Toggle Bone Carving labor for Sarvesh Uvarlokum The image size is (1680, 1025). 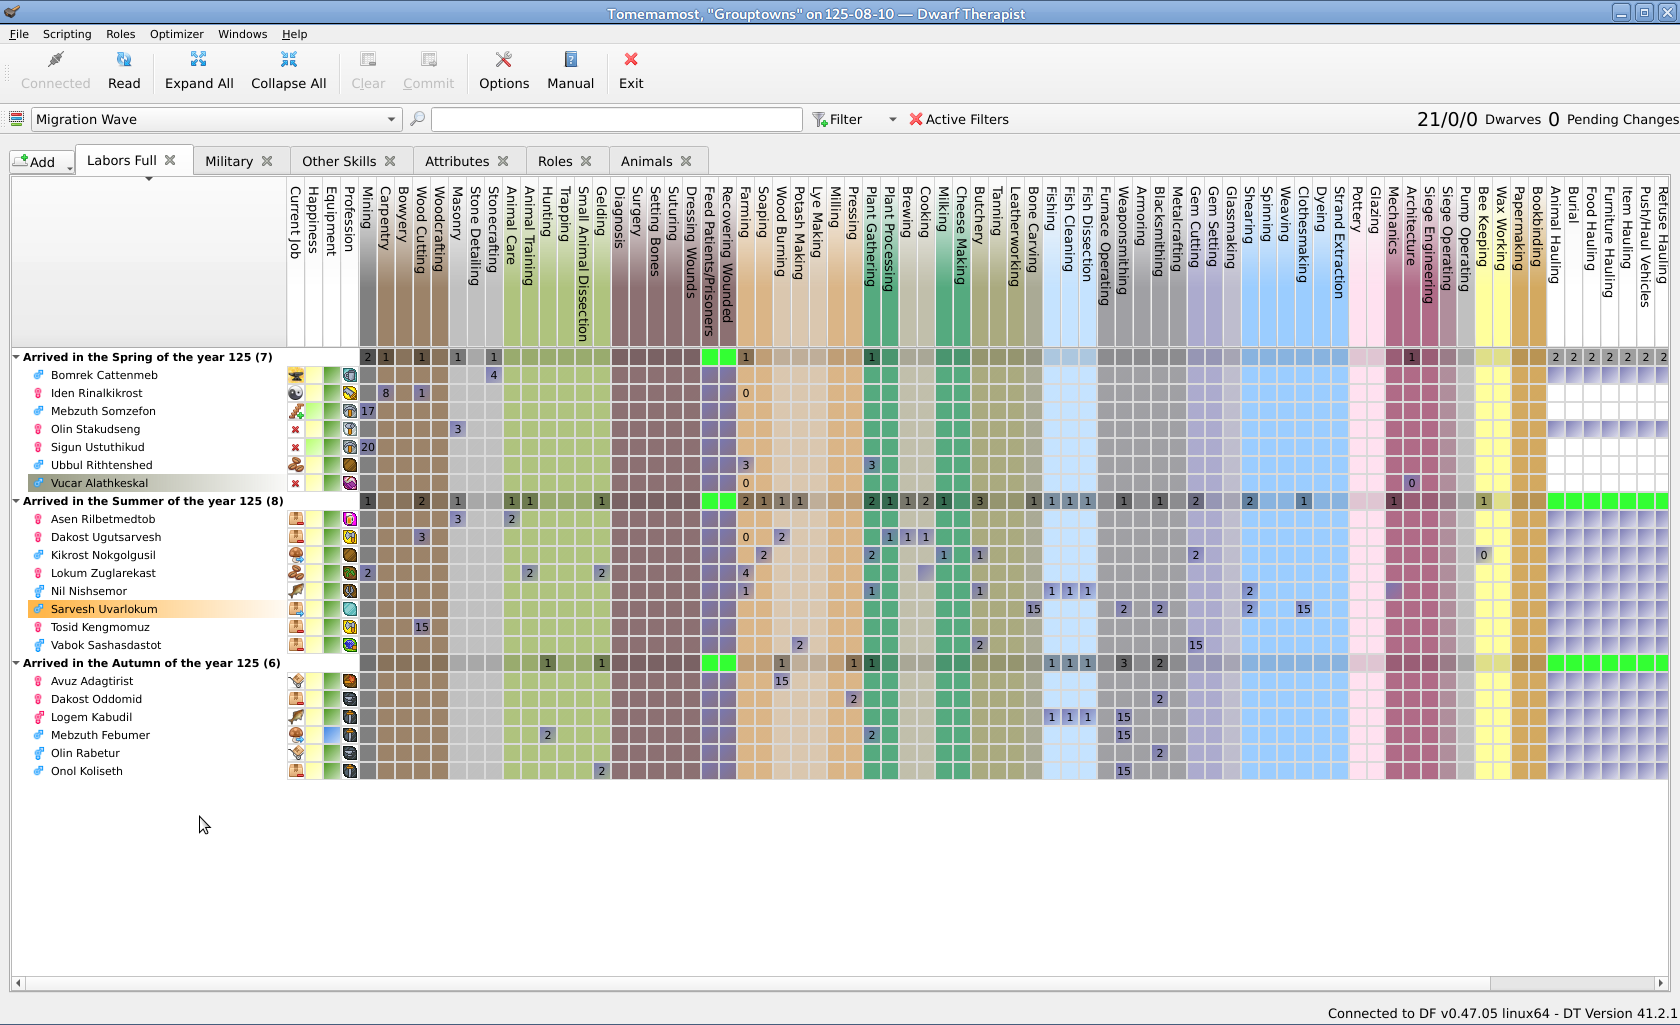(x=1034, y=609)
